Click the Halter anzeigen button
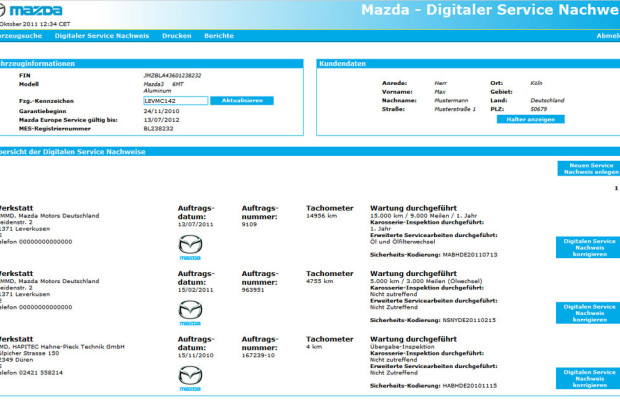This screenshot has height=400, width=620. click(530, 119)
